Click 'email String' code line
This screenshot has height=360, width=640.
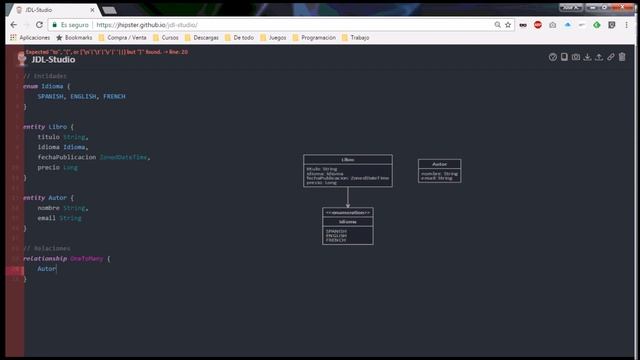tap(60, 218)
